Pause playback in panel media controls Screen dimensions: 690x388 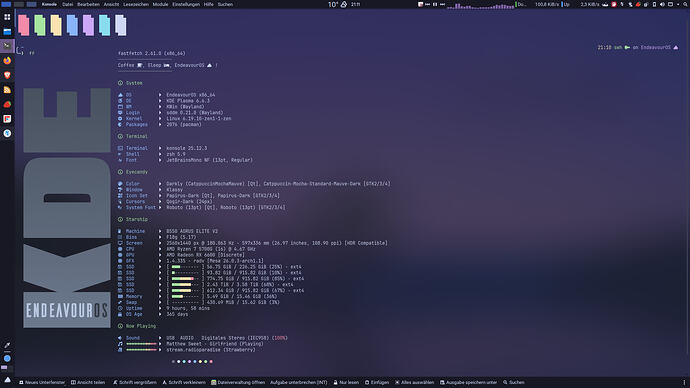435,4
